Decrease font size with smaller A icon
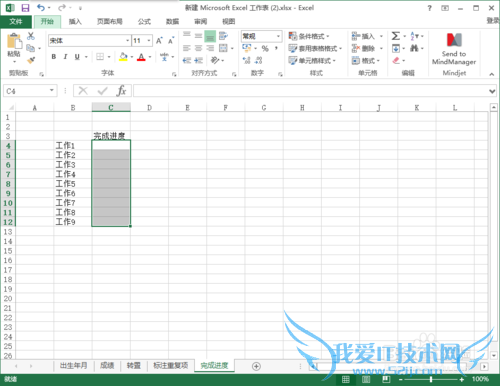500x386 pixels. [171, 41]
